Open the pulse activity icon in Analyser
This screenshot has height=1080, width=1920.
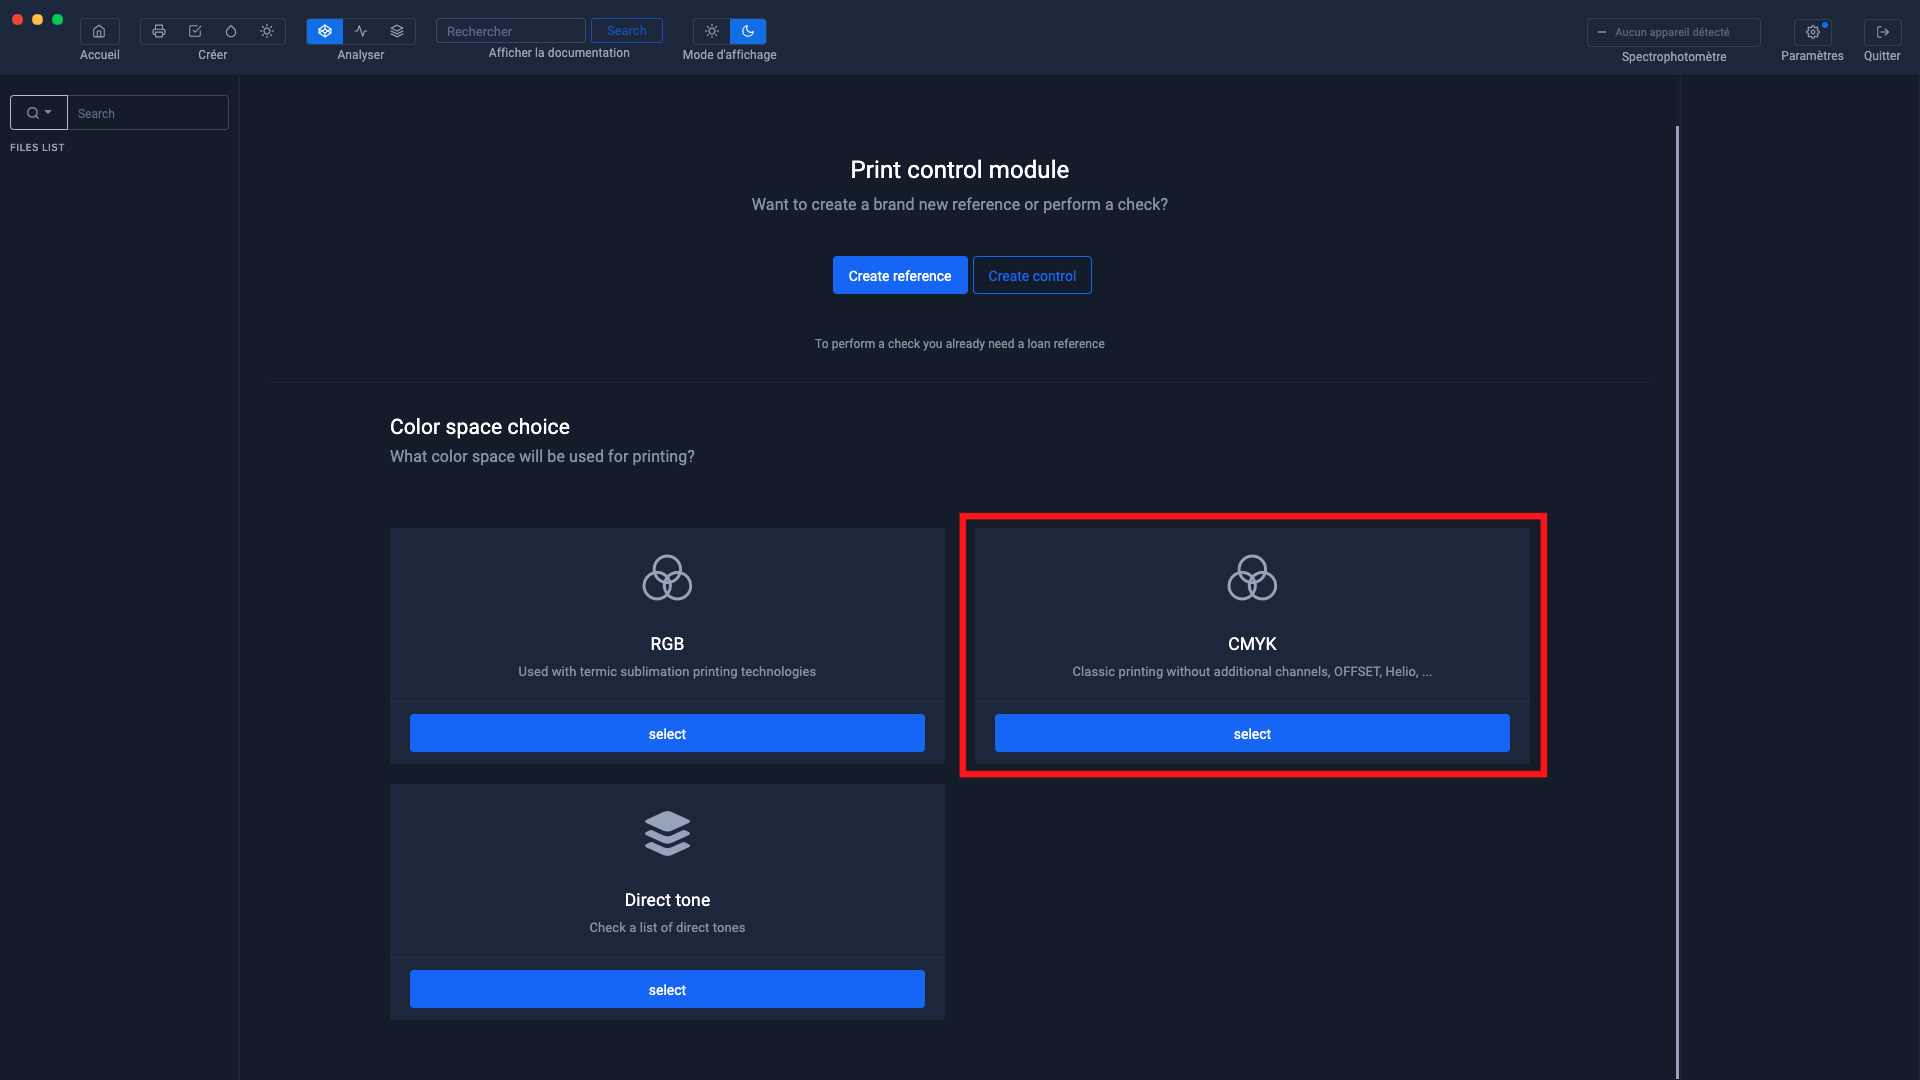point(361,31)
